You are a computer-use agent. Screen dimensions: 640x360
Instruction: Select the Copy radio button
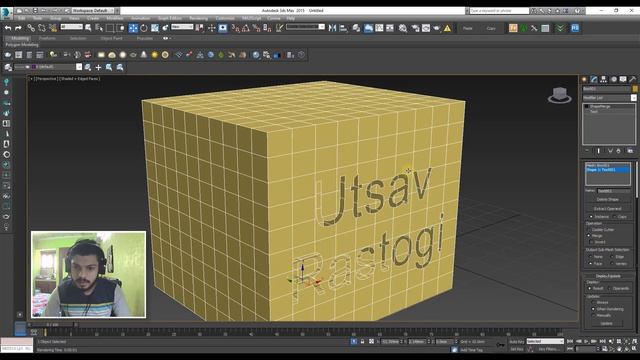[x=615, y=217]
